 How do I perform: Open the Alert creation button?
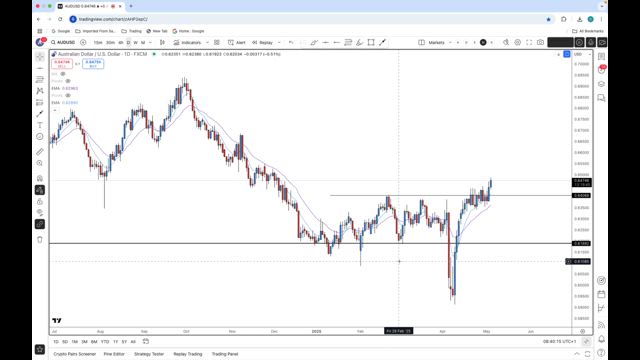coord(237,42)
